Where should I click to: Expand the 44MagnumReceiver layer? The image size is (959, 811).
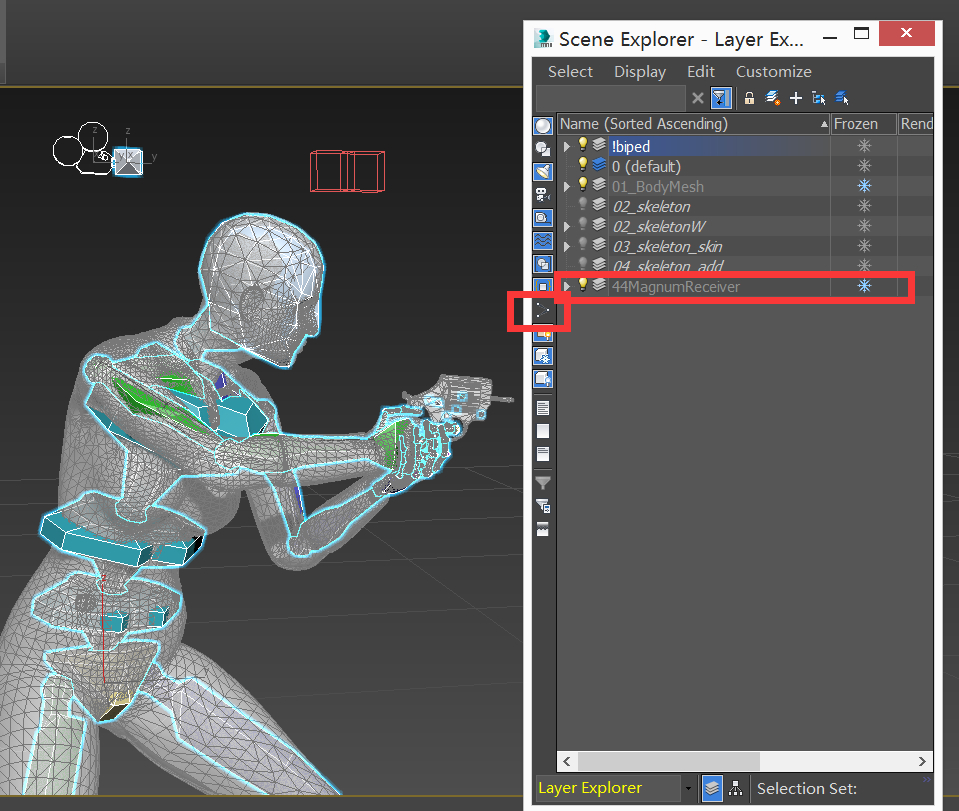click(x=566, y=286)
